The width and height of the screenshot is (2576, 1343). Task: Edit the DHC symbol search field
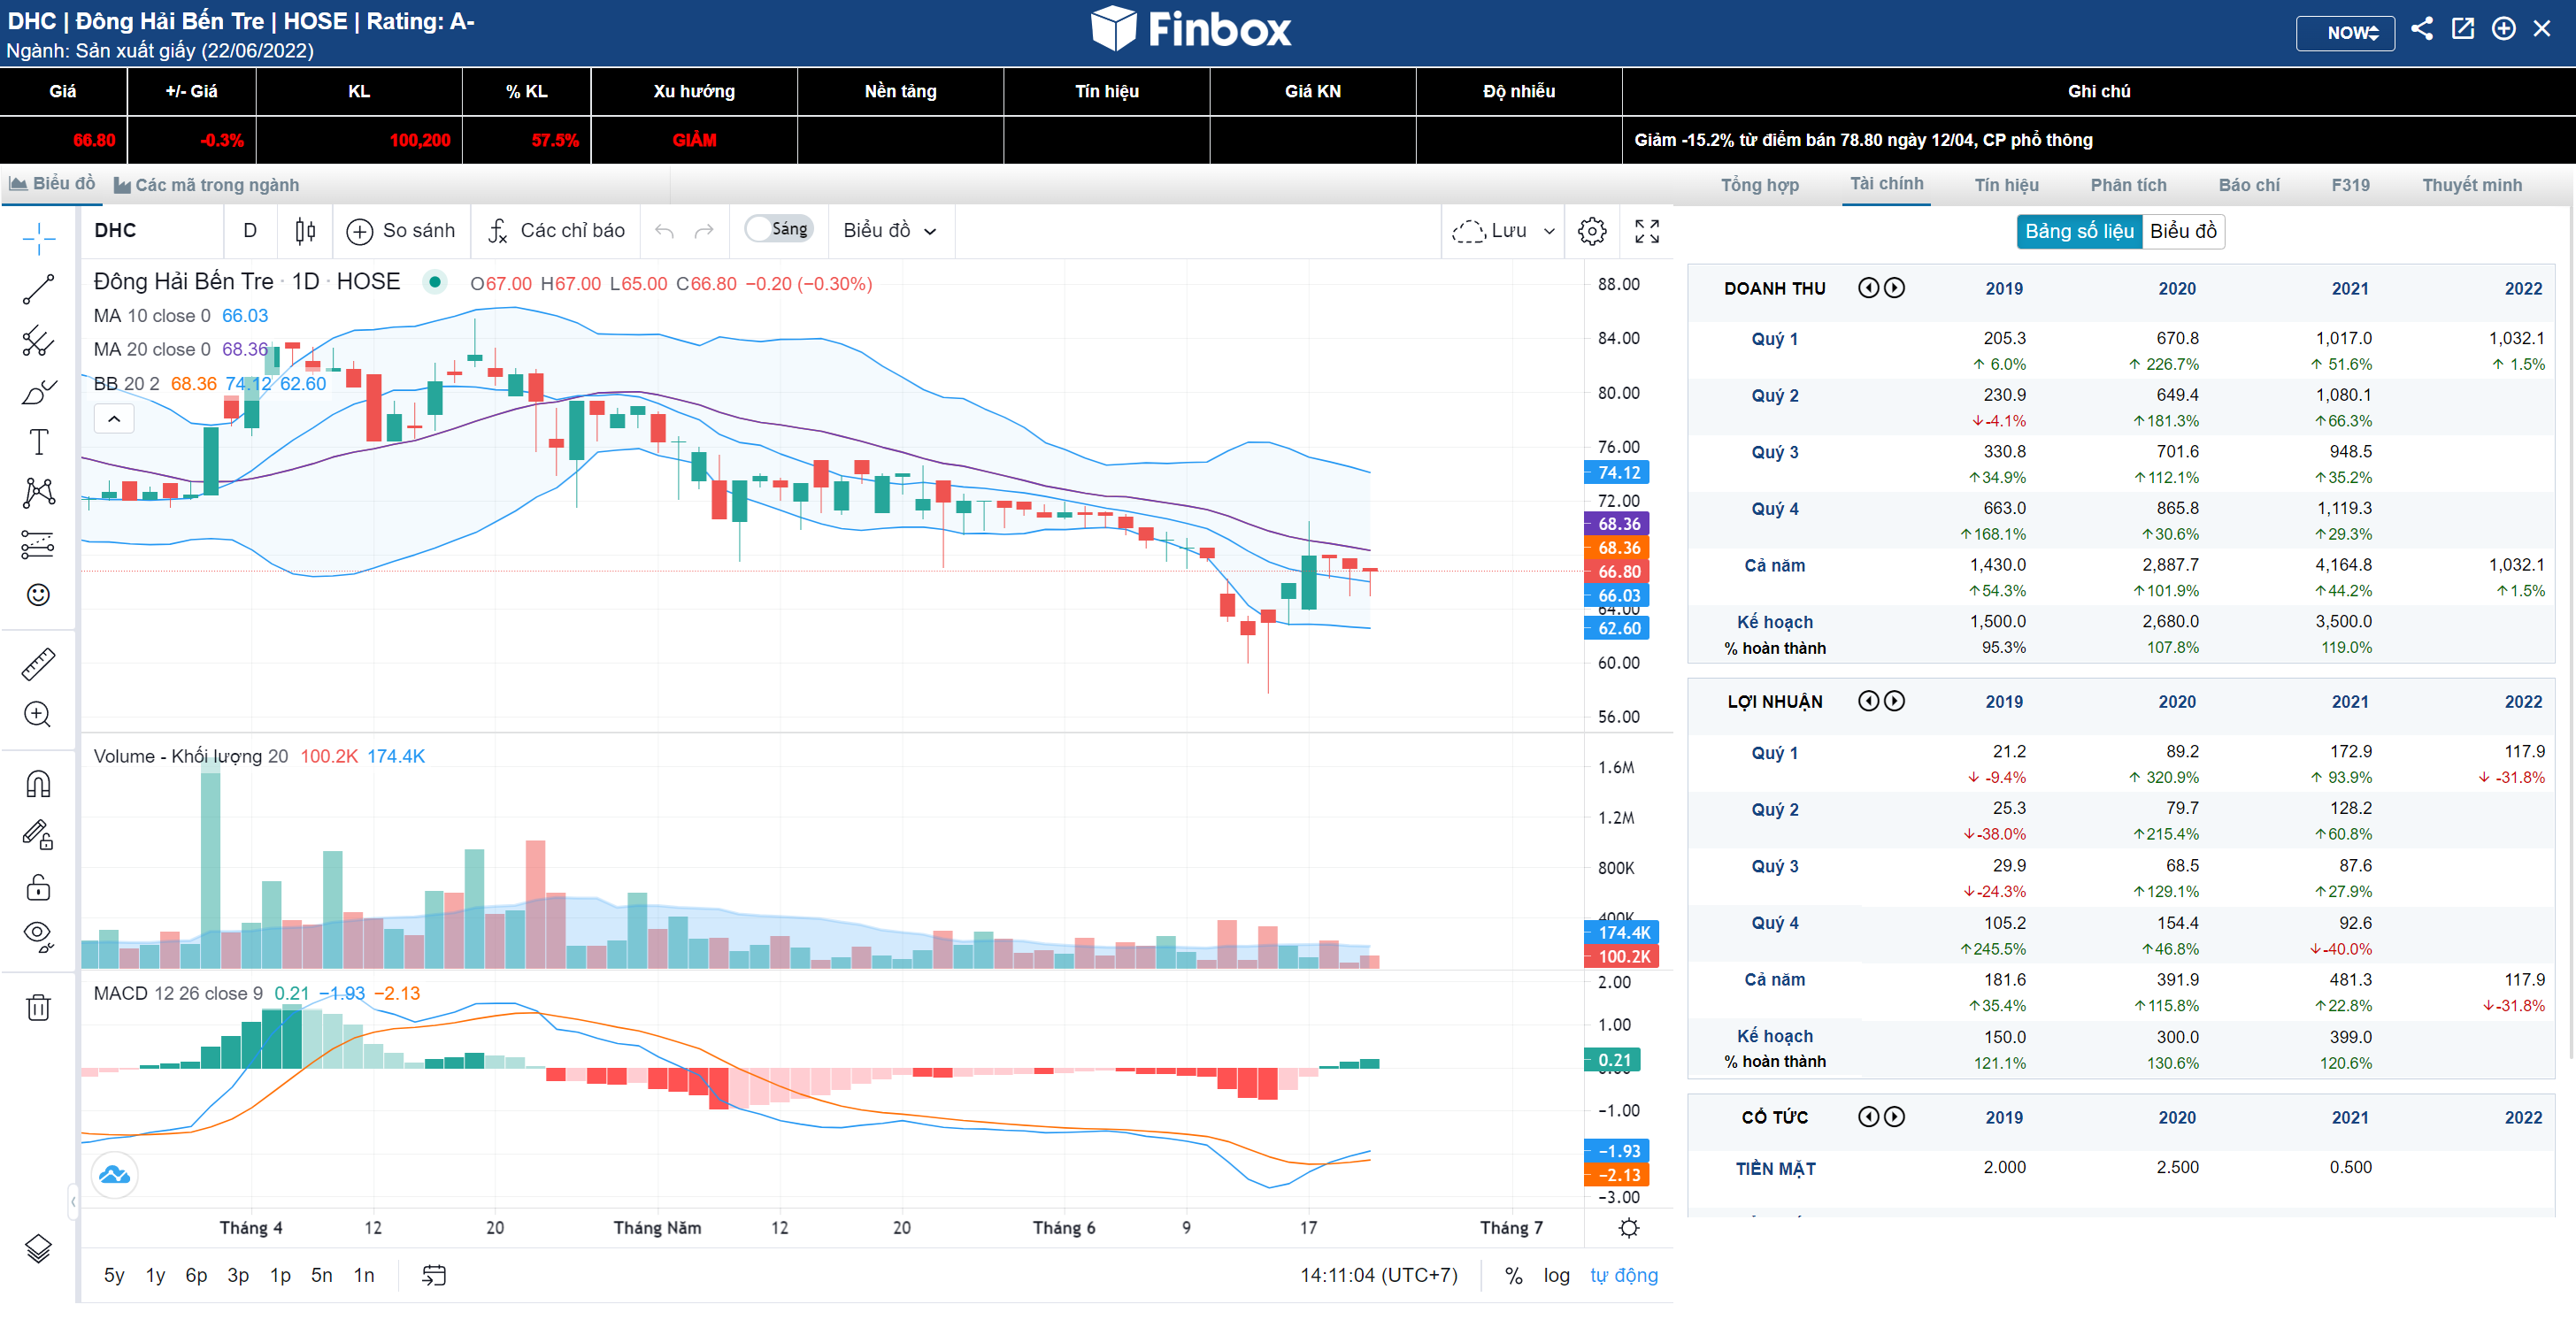(152, 231)
